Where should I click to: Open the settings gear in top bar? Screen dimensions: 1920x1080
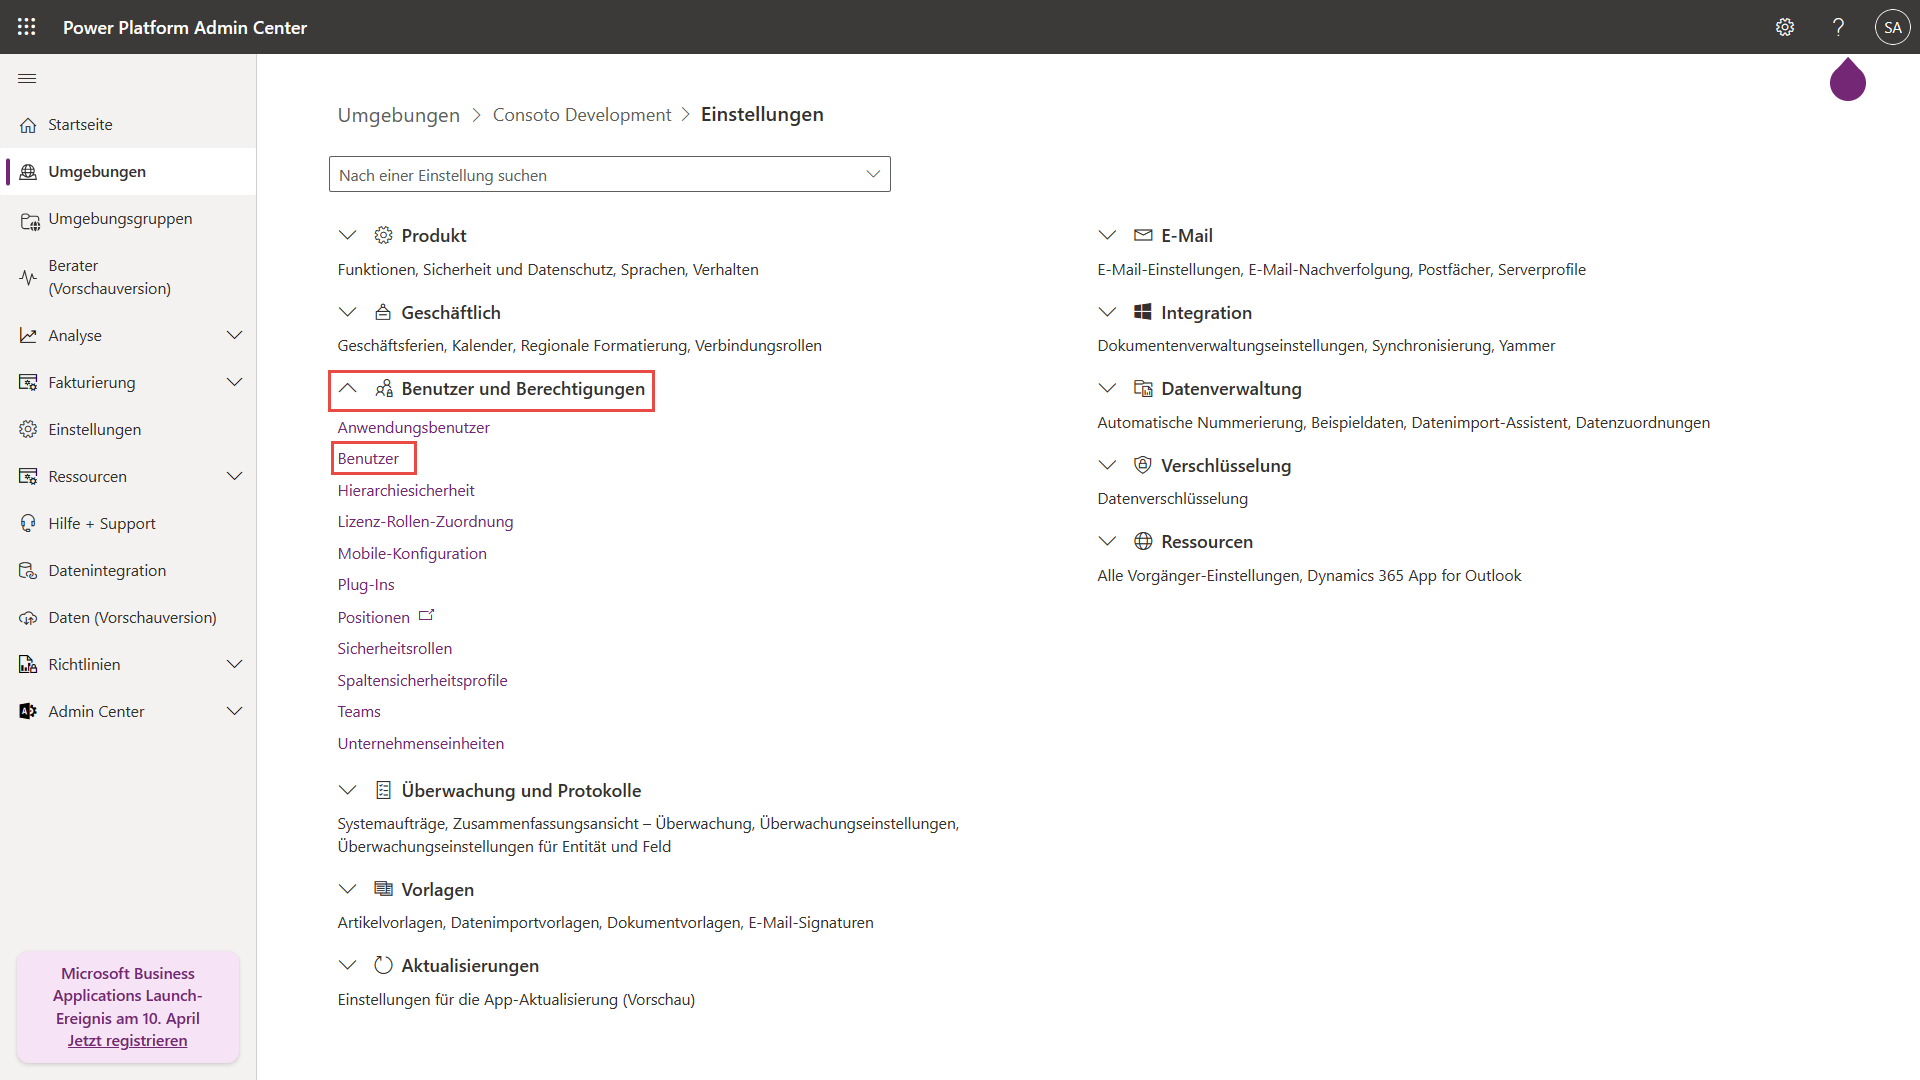click(x=1785, y=27)
